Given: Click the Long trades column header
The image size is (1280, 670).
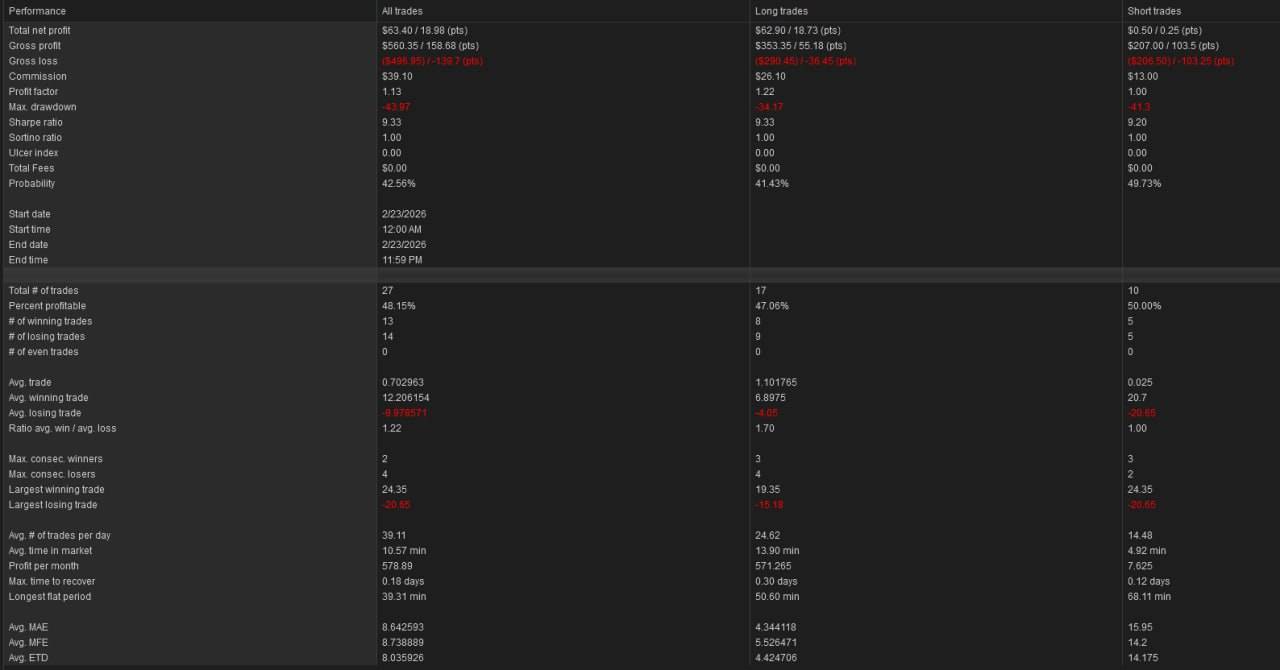Looking at the screenshot, I should 781,11.
